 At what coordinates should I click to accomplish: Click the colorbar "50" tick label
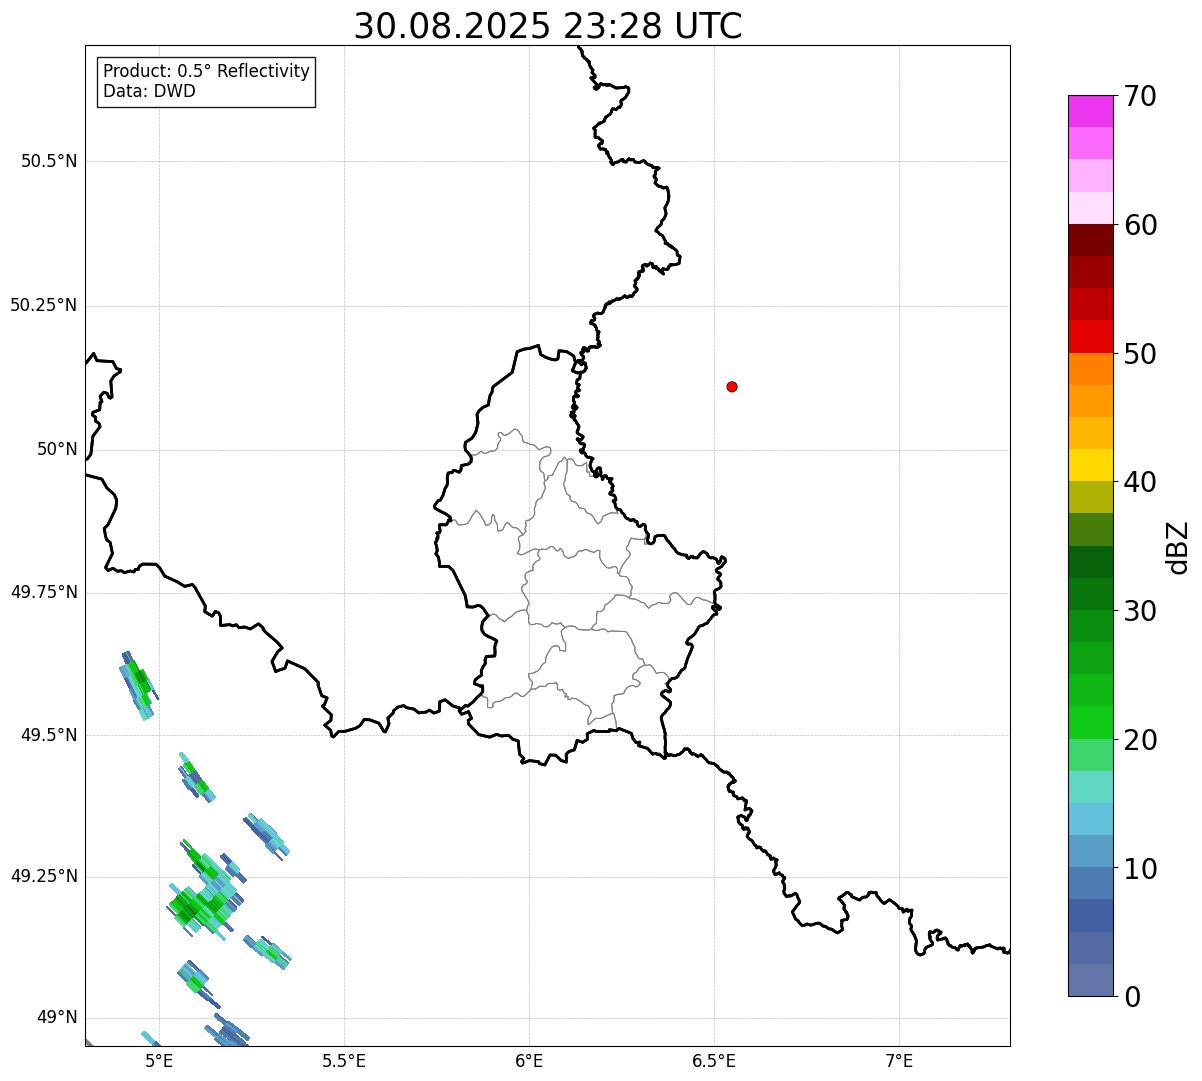pyautogui.click(x=1141, y=354)
